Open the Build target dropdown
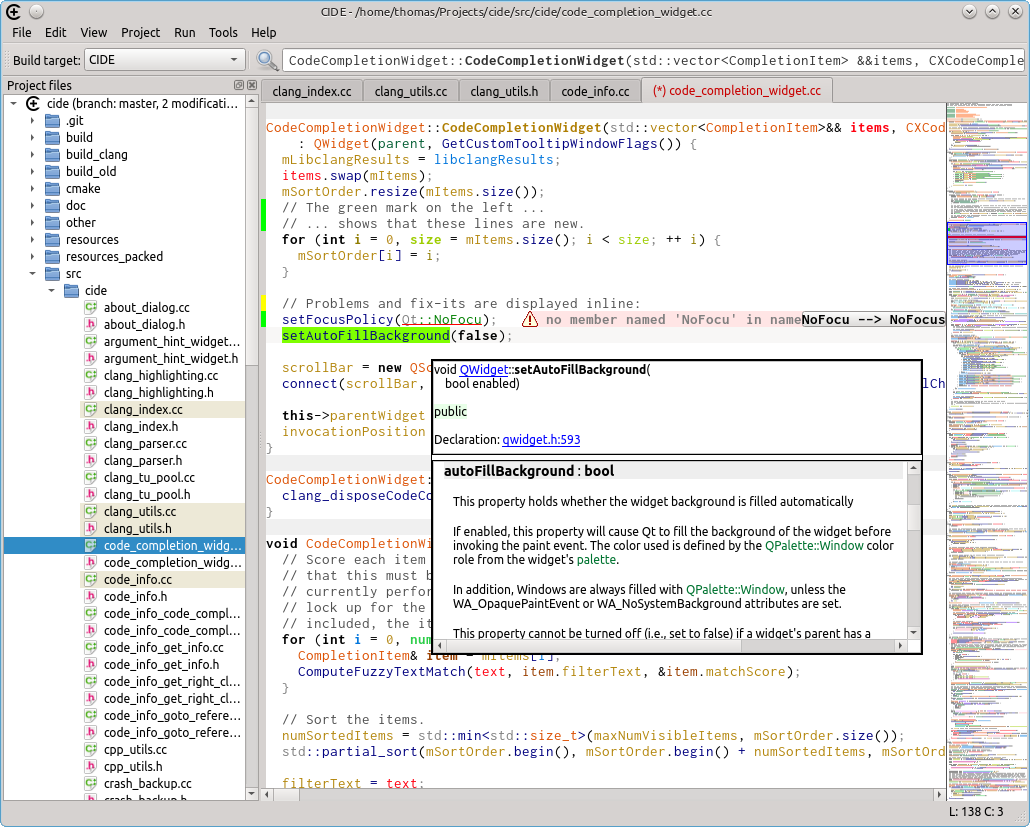Viewport: 1030px width, 827px height. click(x=165, y=60)
